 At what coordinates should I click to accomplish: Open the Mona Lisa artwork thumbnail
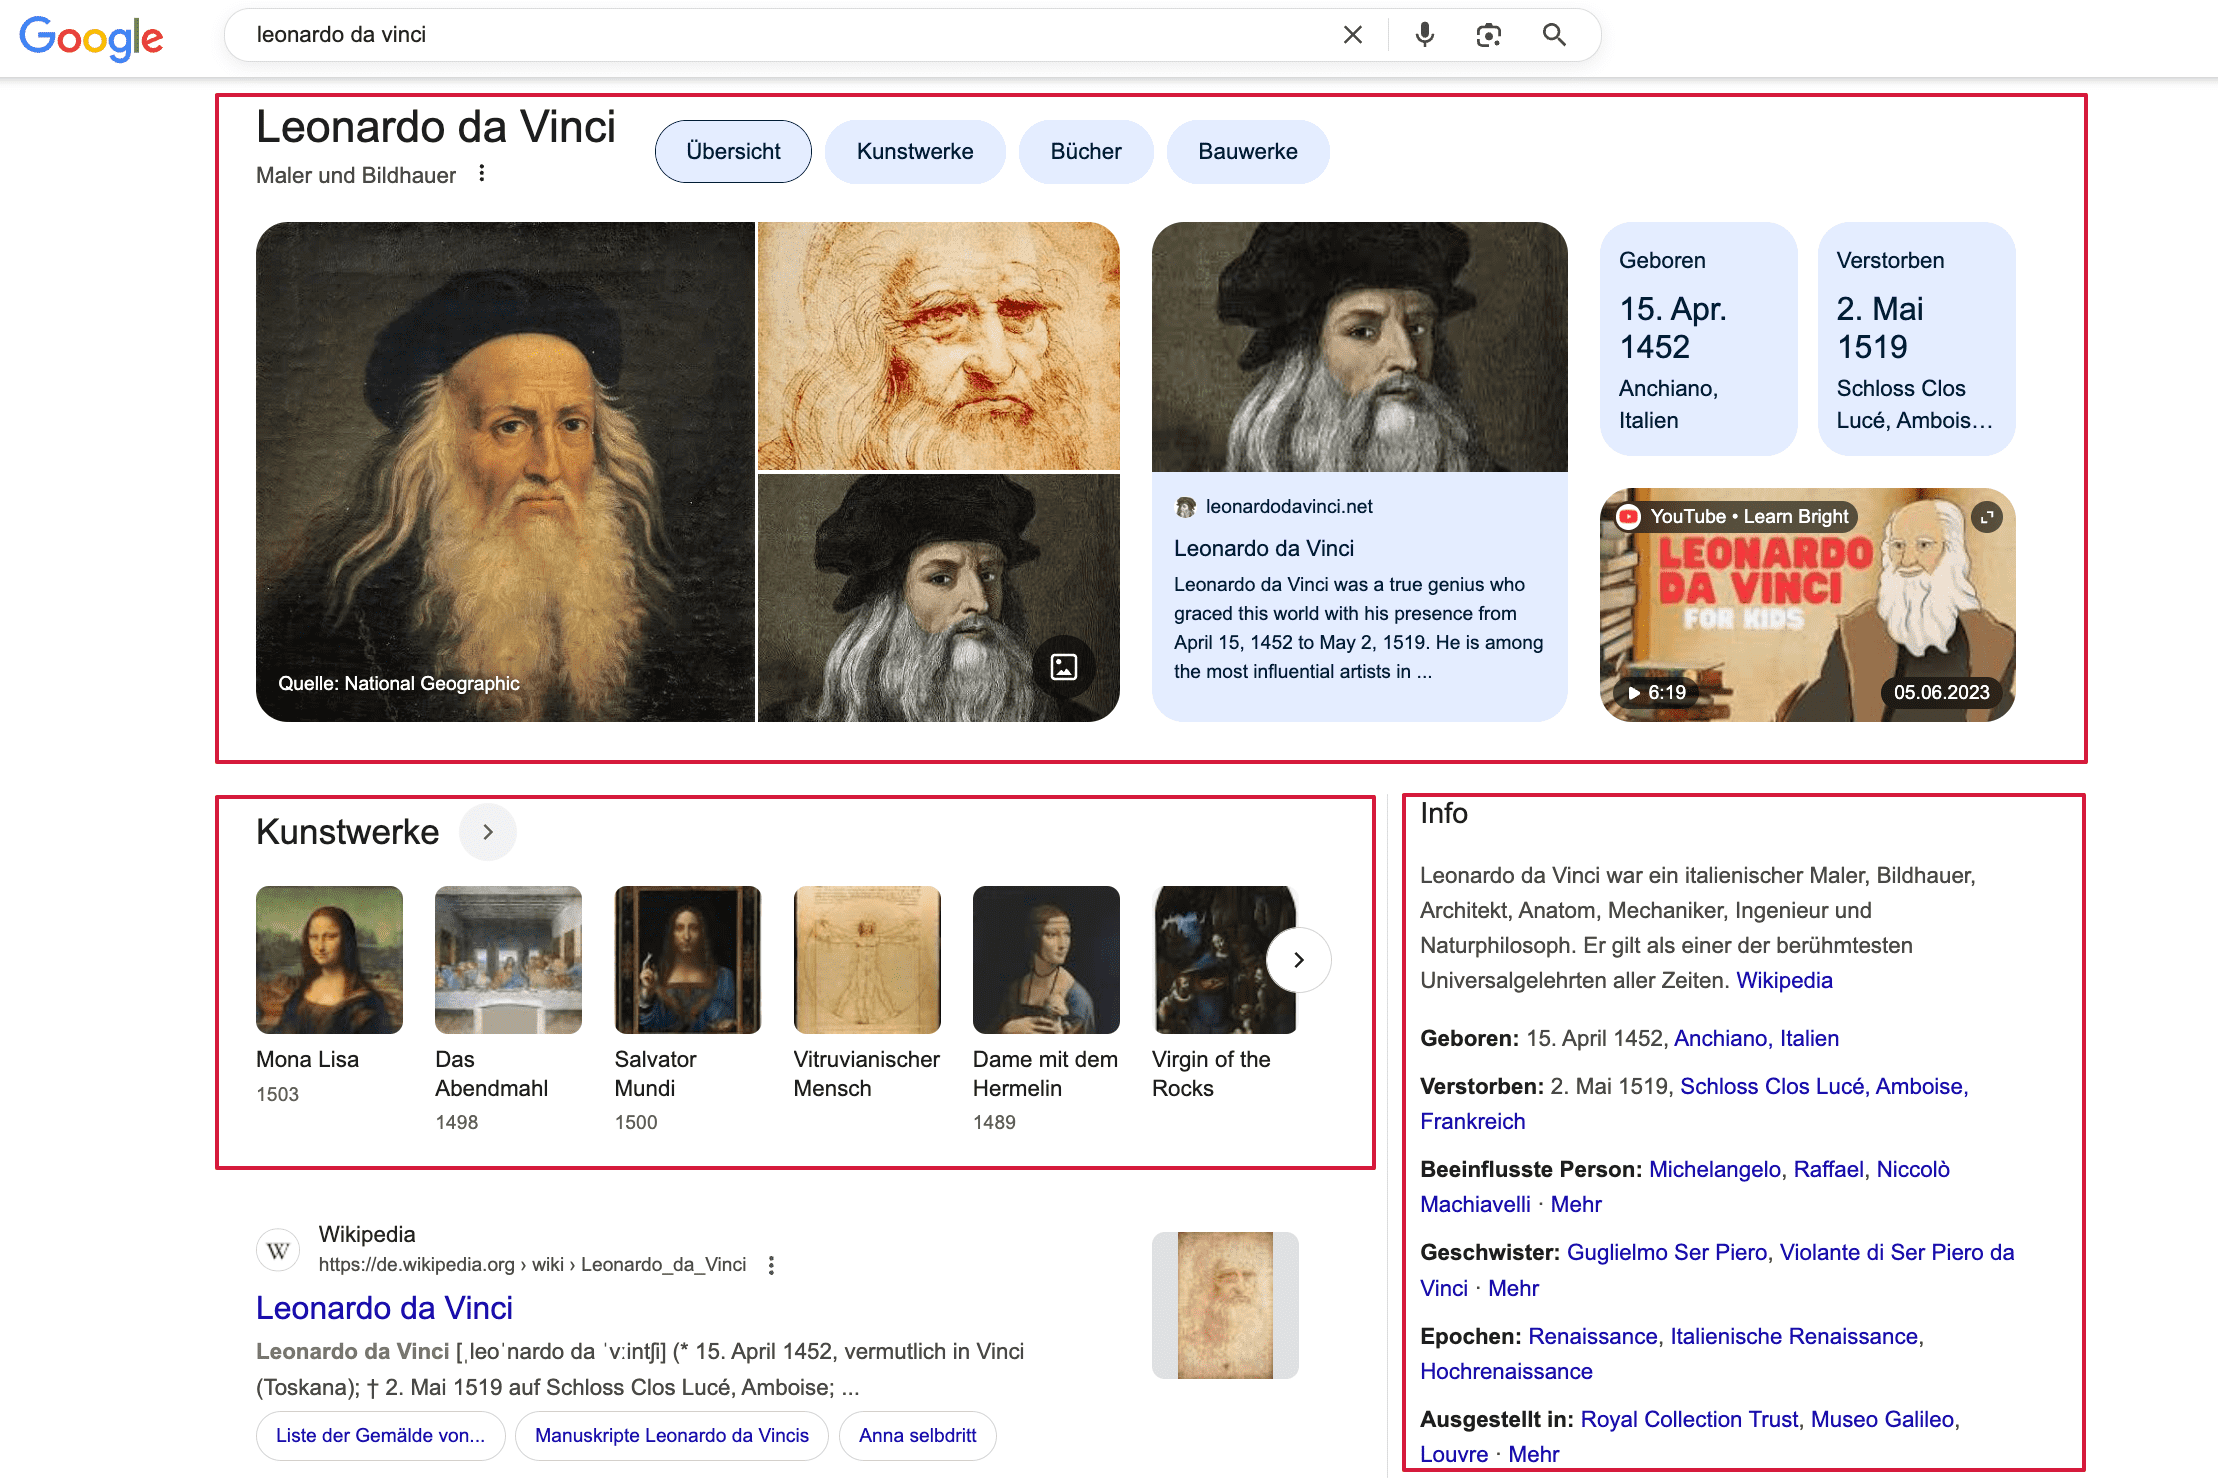pos(329,960)
